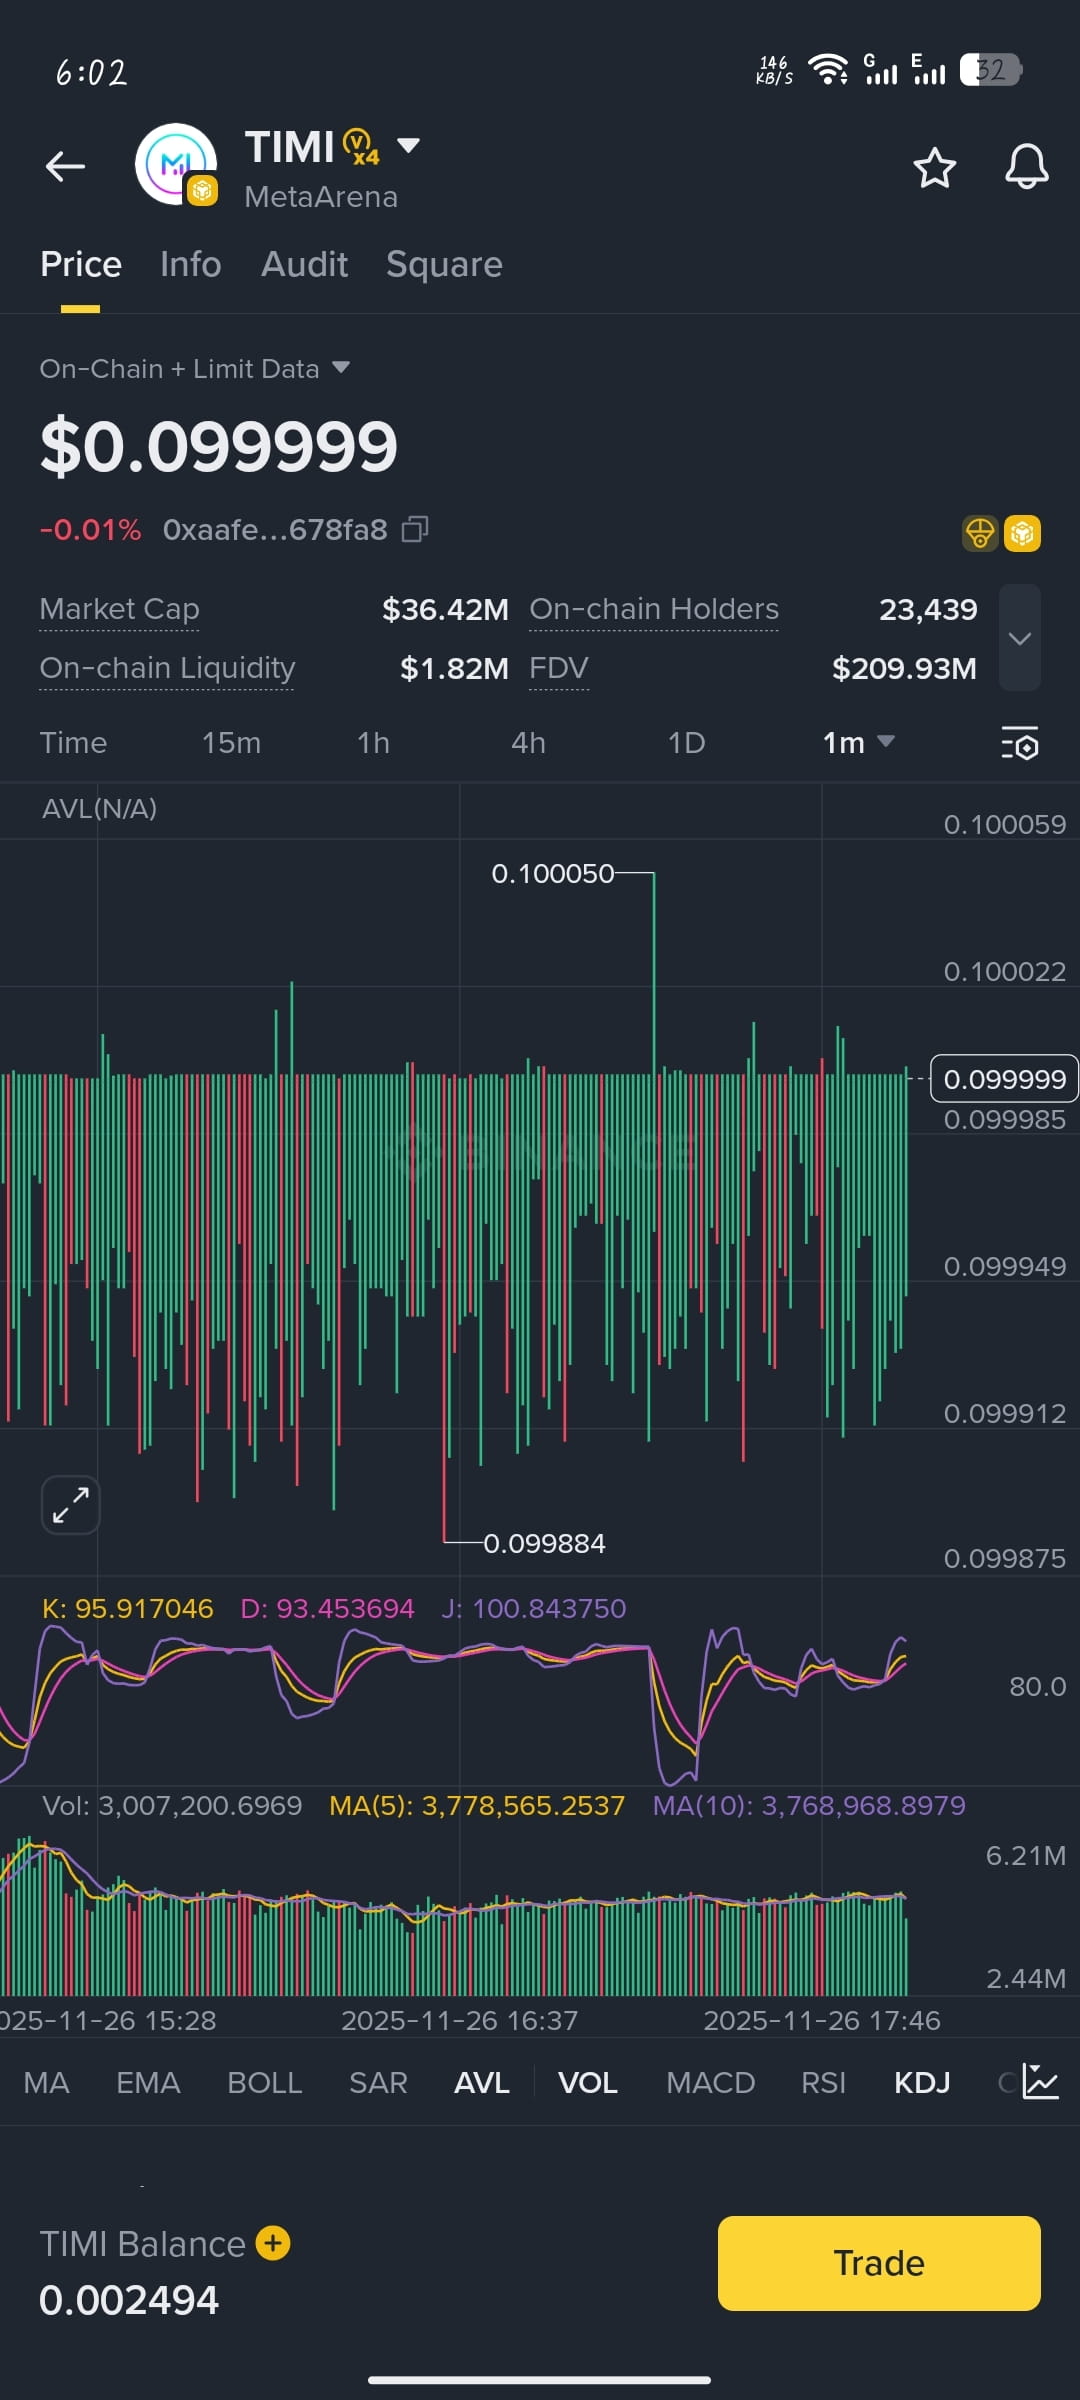Select the 4h interval

coord(528,743)
